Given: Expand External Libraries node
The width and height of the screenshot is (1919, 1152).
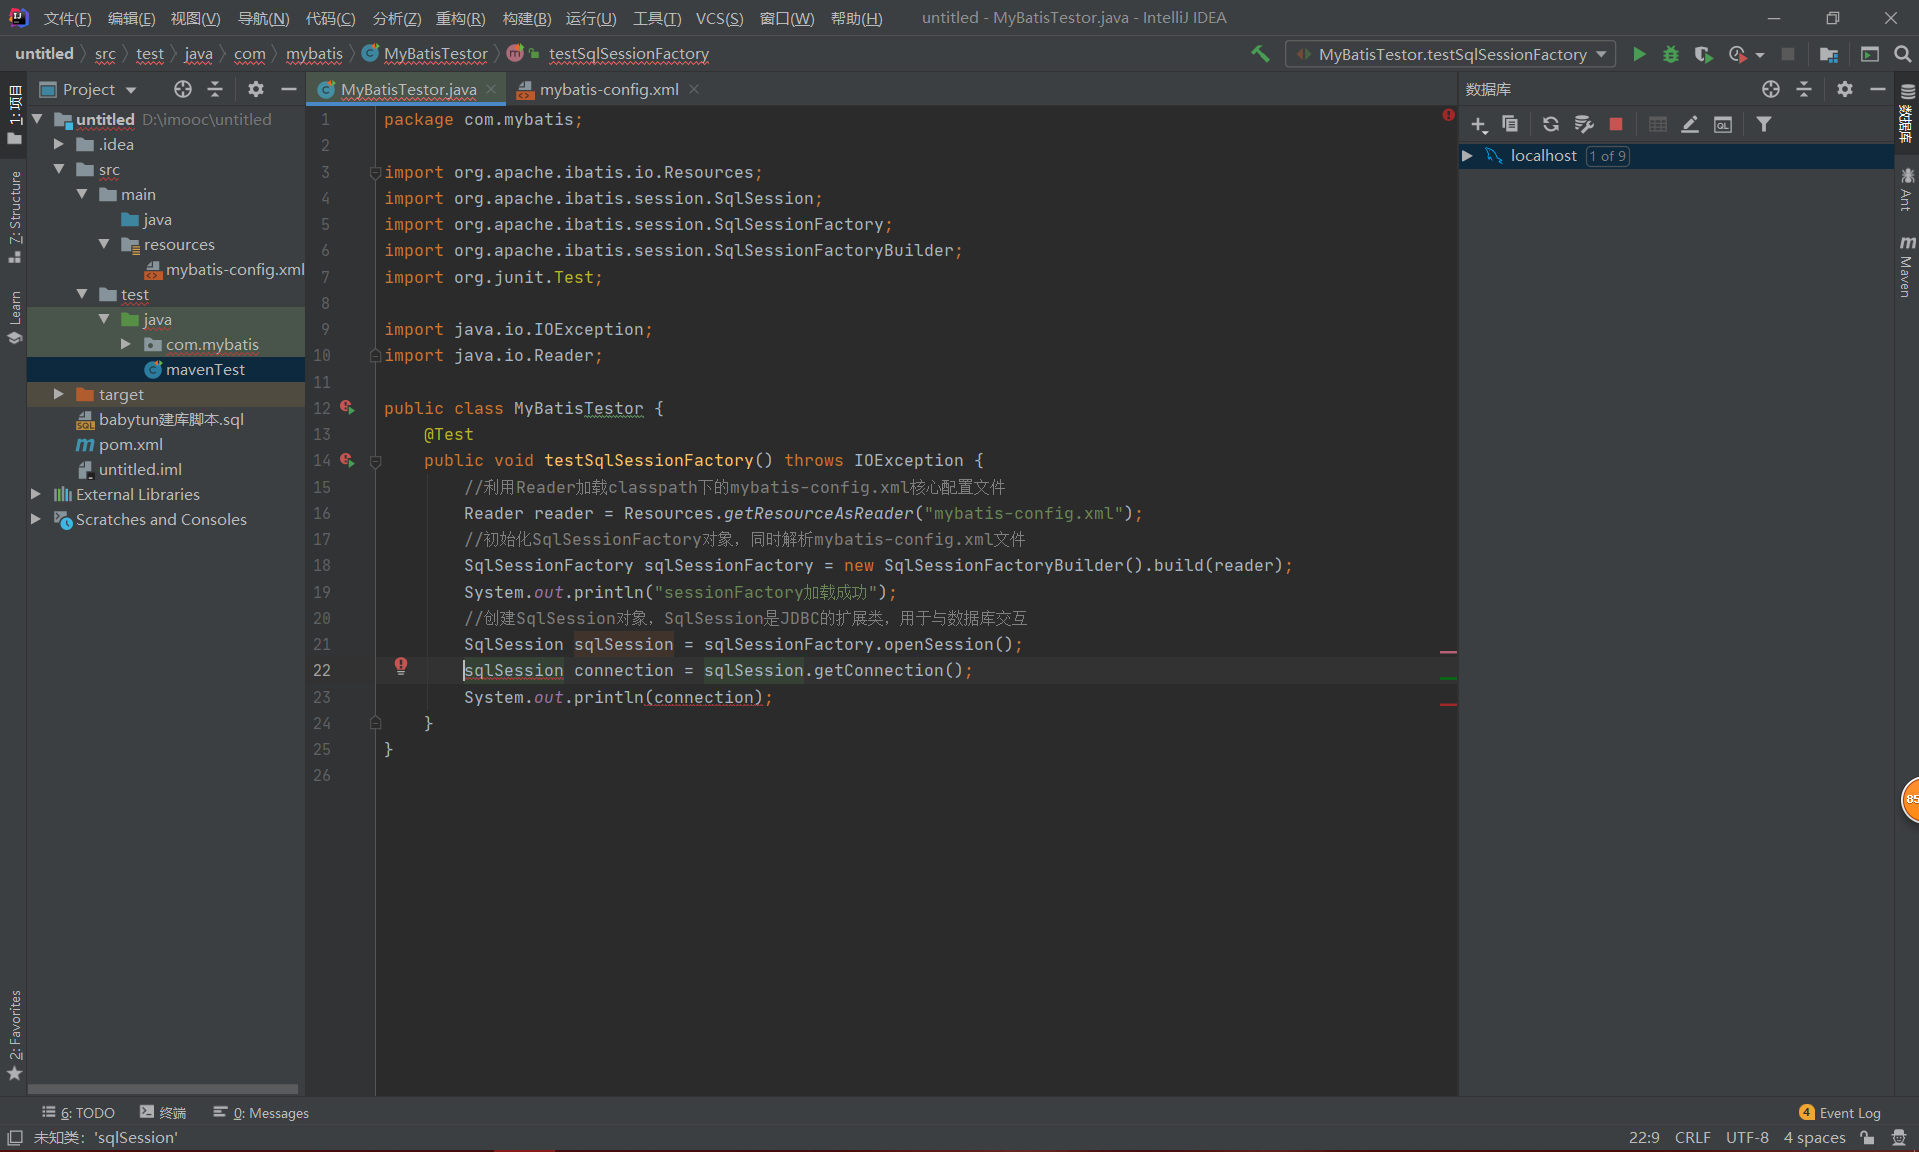Looking at the screenshot, I should click(35, 494).
